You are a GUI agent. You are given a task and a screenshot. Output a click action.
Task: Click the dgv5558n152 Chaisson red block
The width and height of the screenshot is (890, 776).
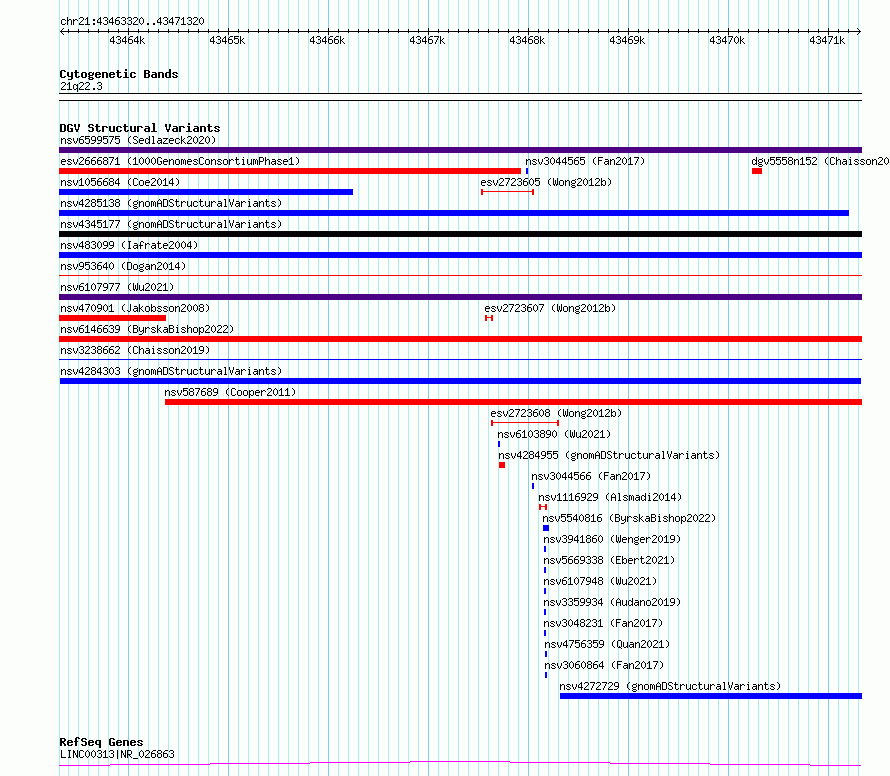pos(757,171)
